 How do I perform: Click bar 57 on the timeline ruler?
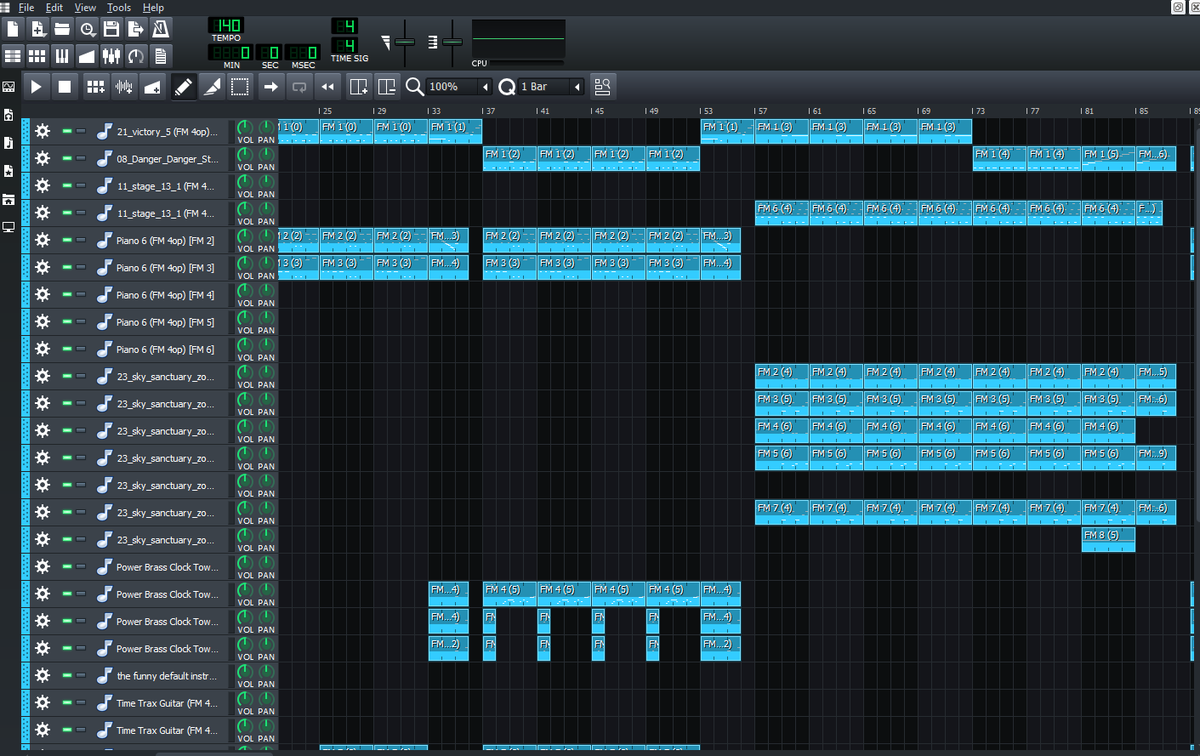point(761,110)
